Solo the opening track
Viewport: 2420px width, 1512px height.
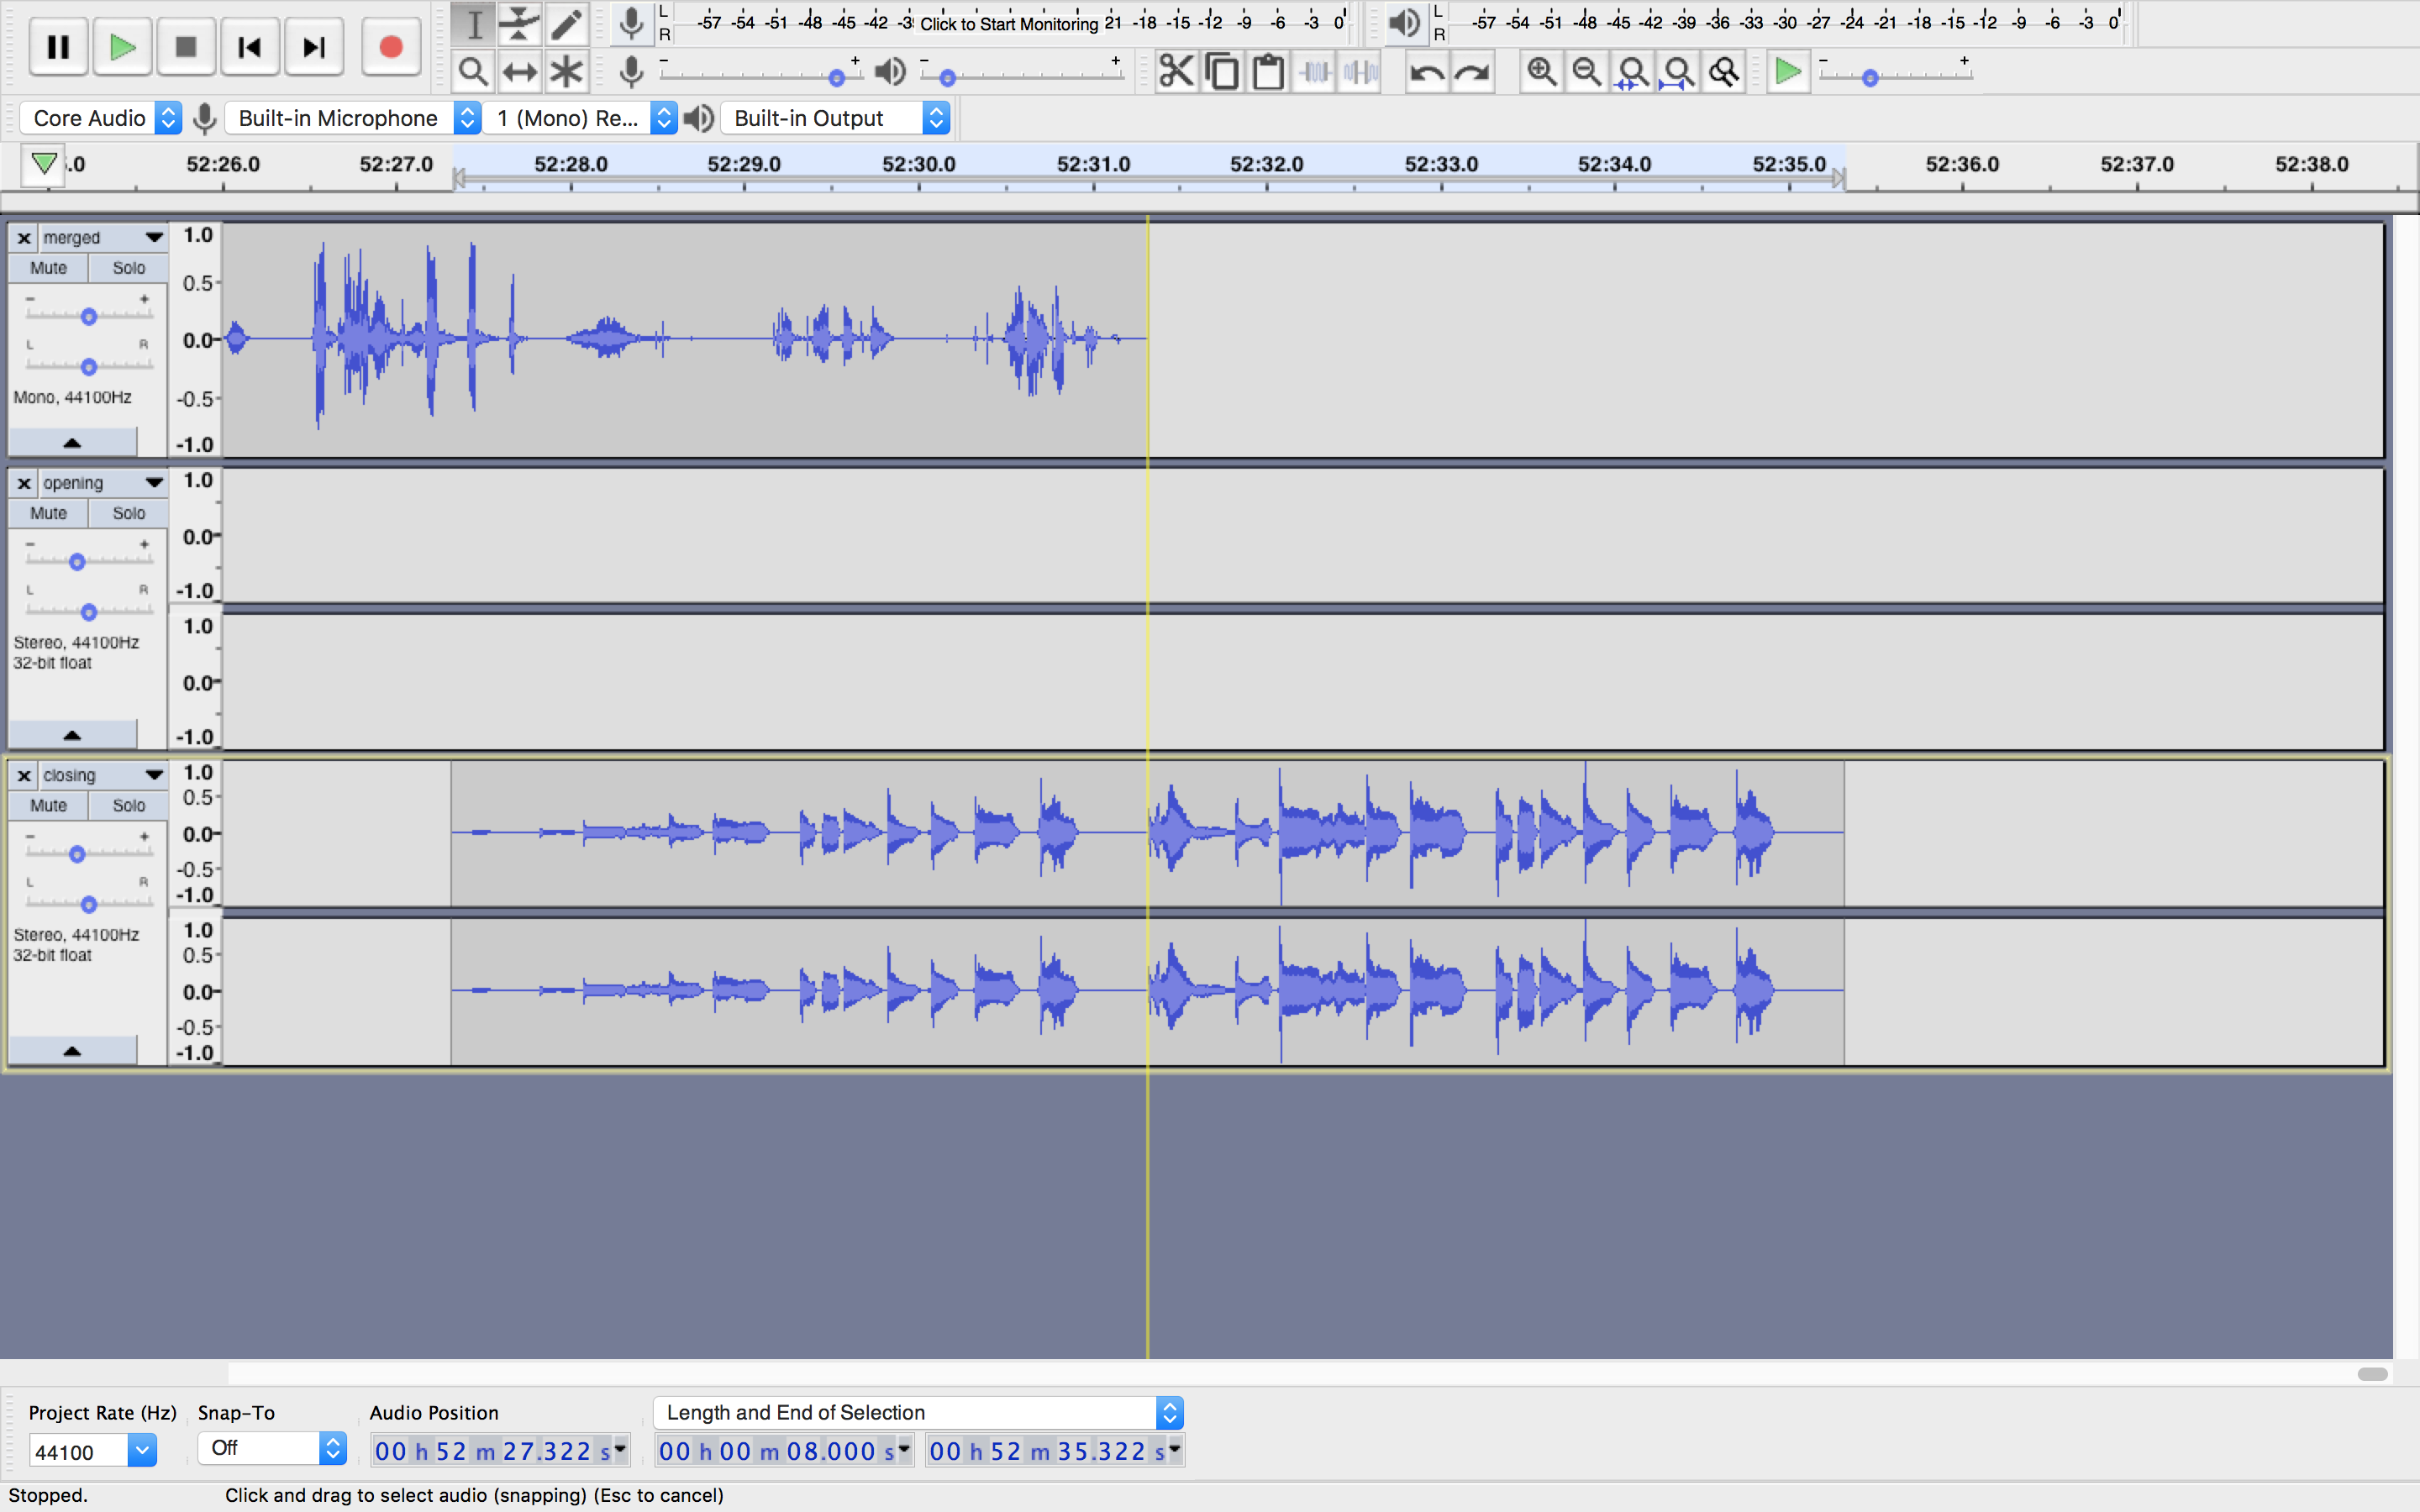[128, 513]
